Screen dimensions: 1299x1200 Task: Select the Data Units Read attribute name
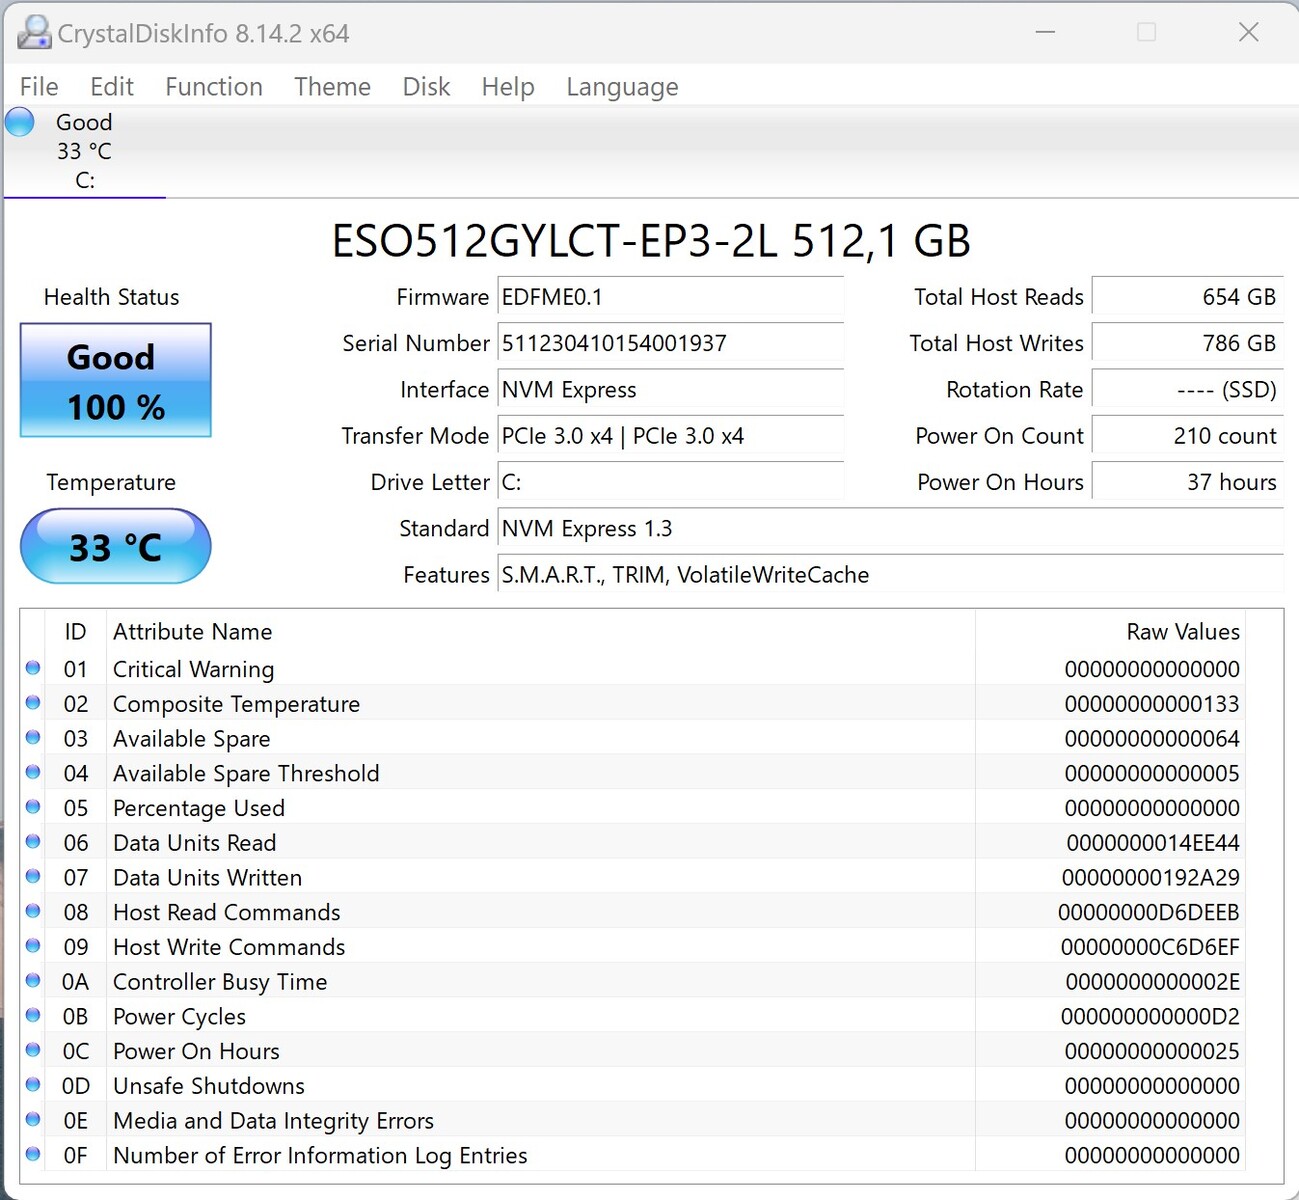(194, 843)
